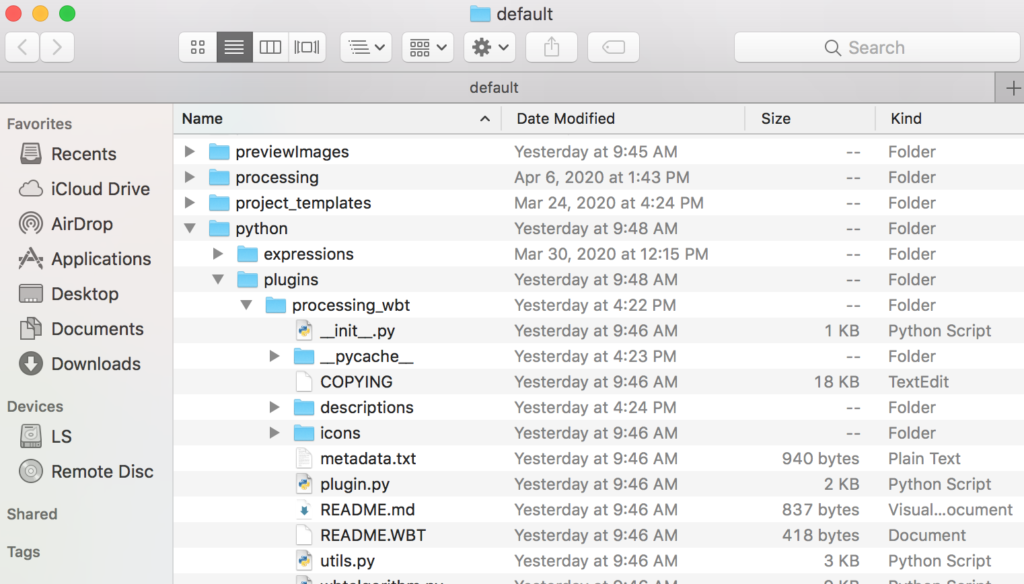The image size is (1024, 584).
Task: Switch to icon view in toolbar
Action: 198,47
